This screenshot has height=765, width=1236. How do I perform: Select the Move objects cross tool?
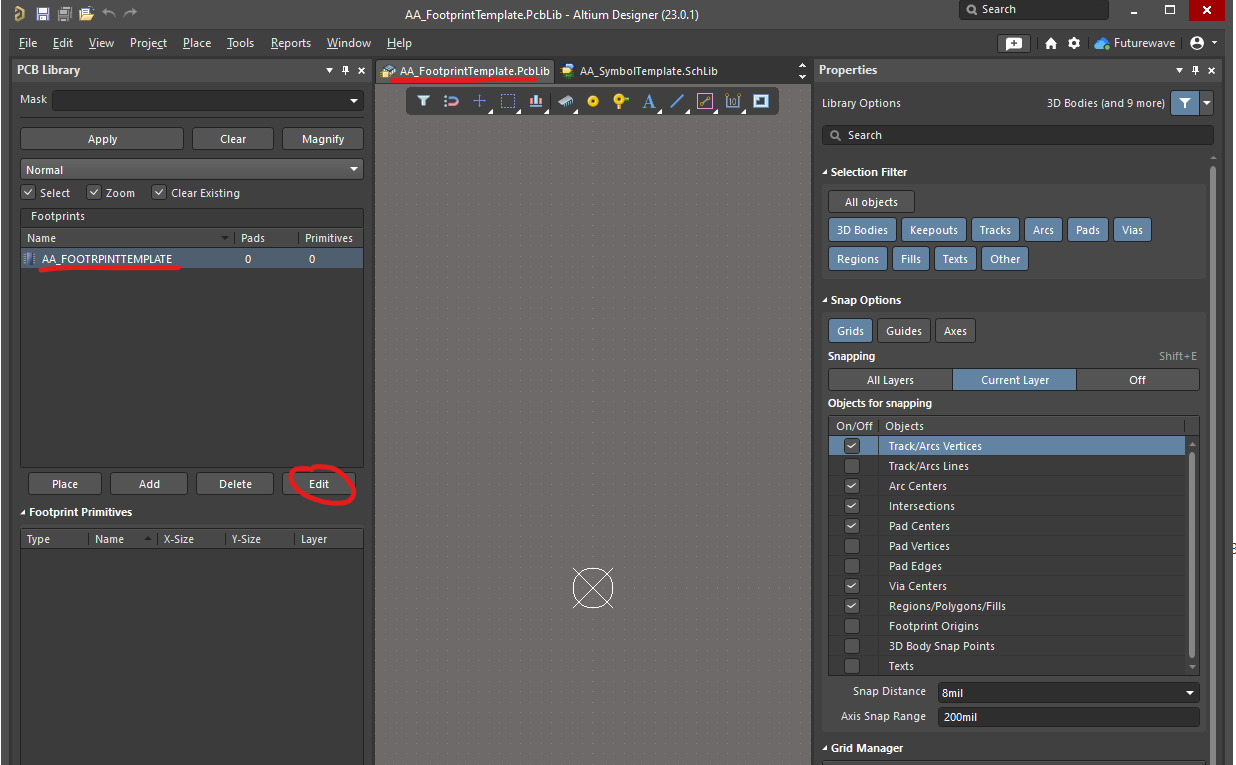[479, 101]
